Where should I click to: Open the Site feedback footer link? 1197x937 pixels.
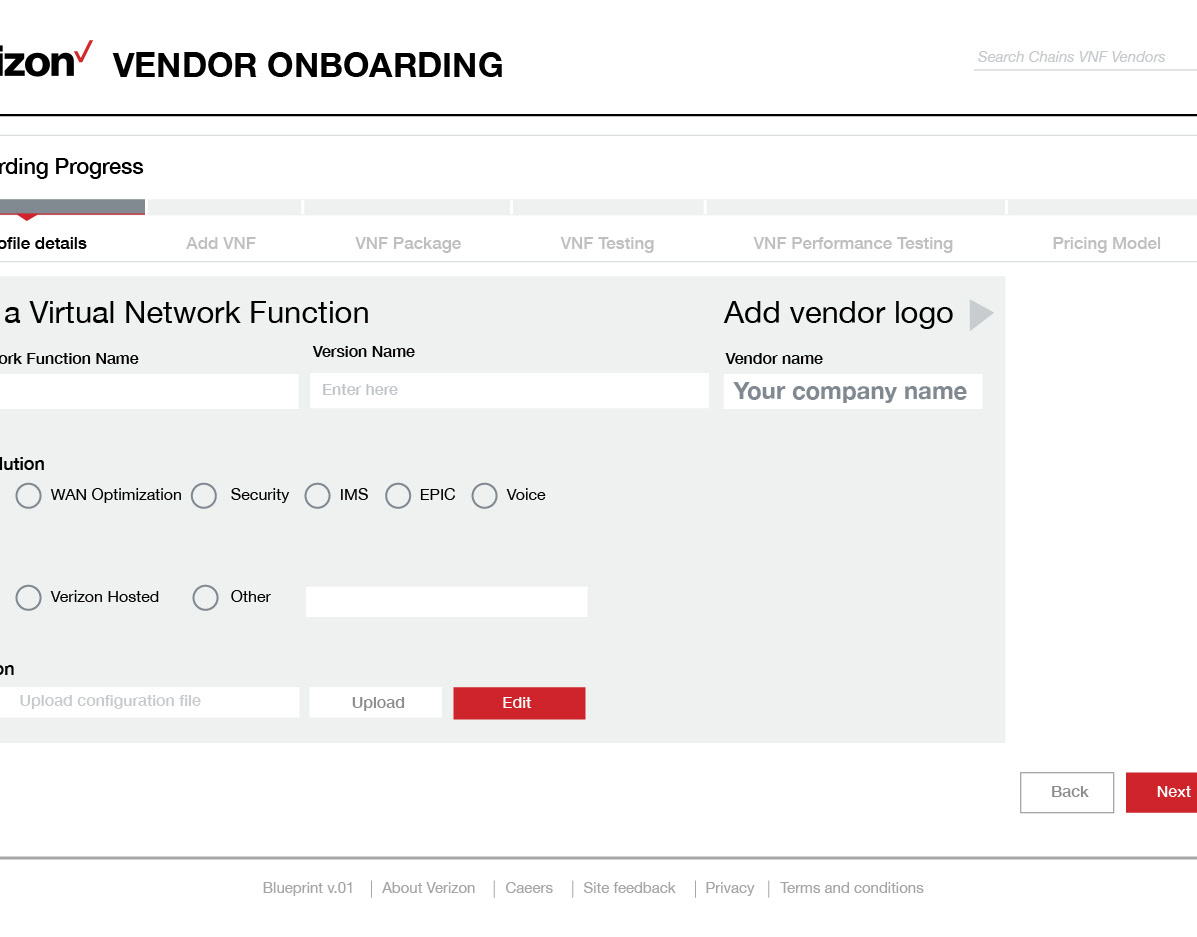pyautogui.click(x=629, y=888)
